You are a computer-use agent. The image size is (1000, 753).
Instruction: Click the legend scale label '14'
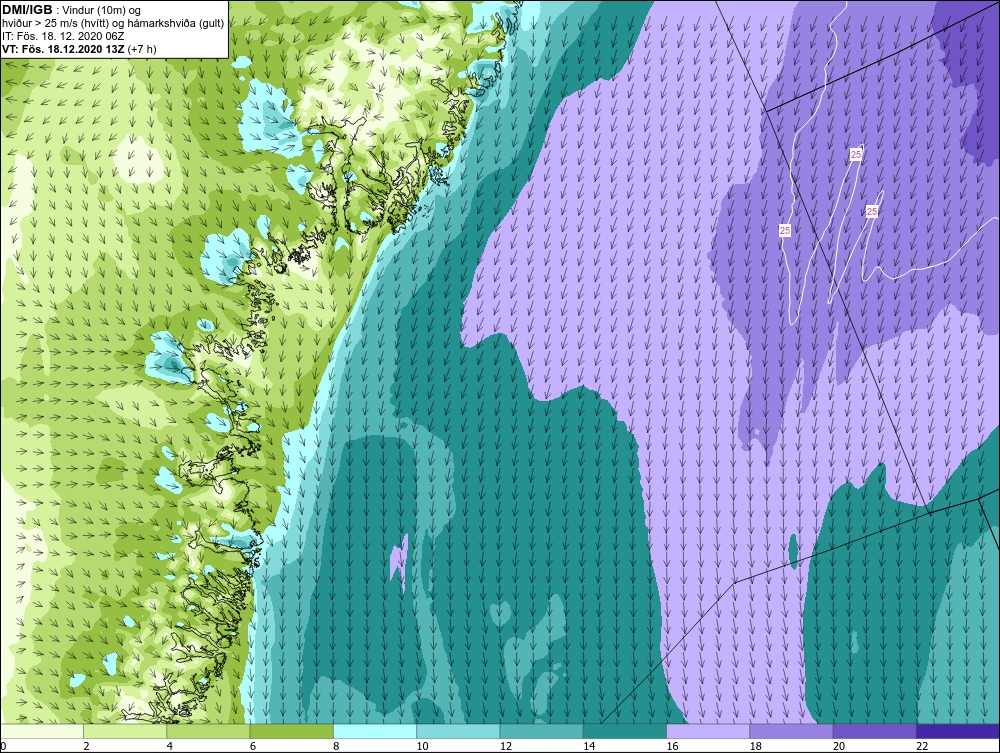pos(589,747)
